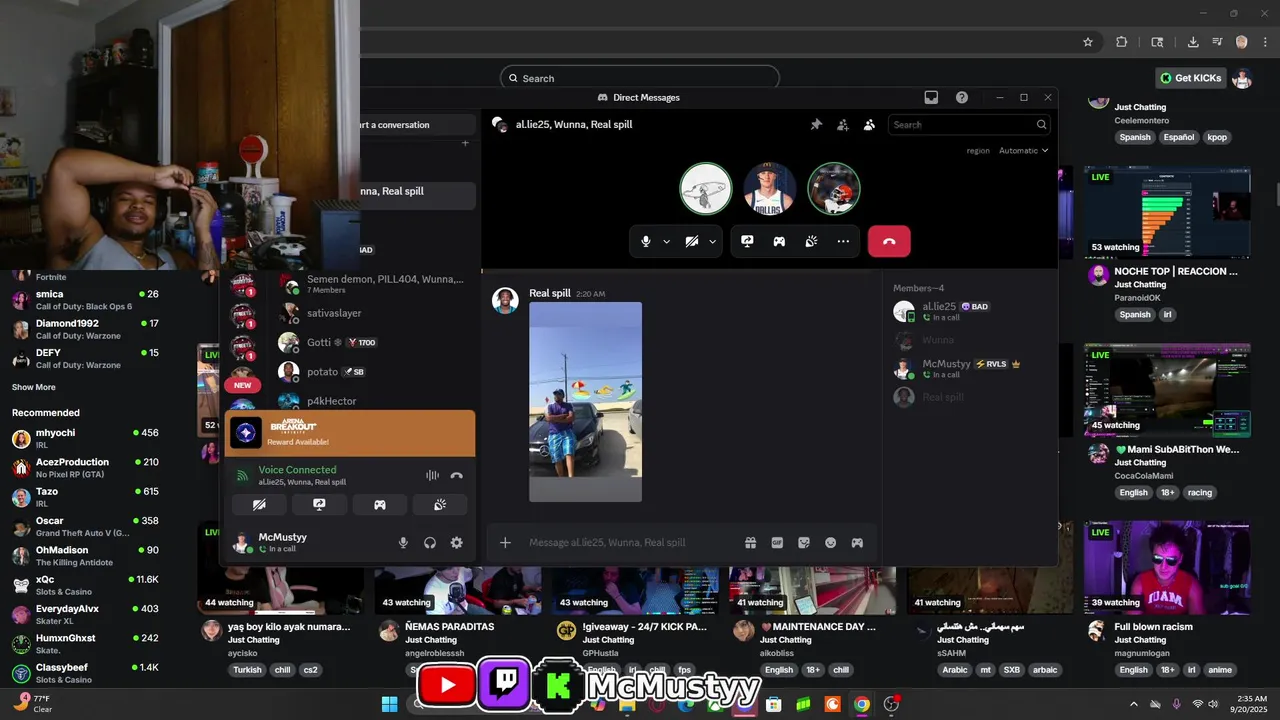
Task: Open emoji picker in message bar
Action: 830,542
